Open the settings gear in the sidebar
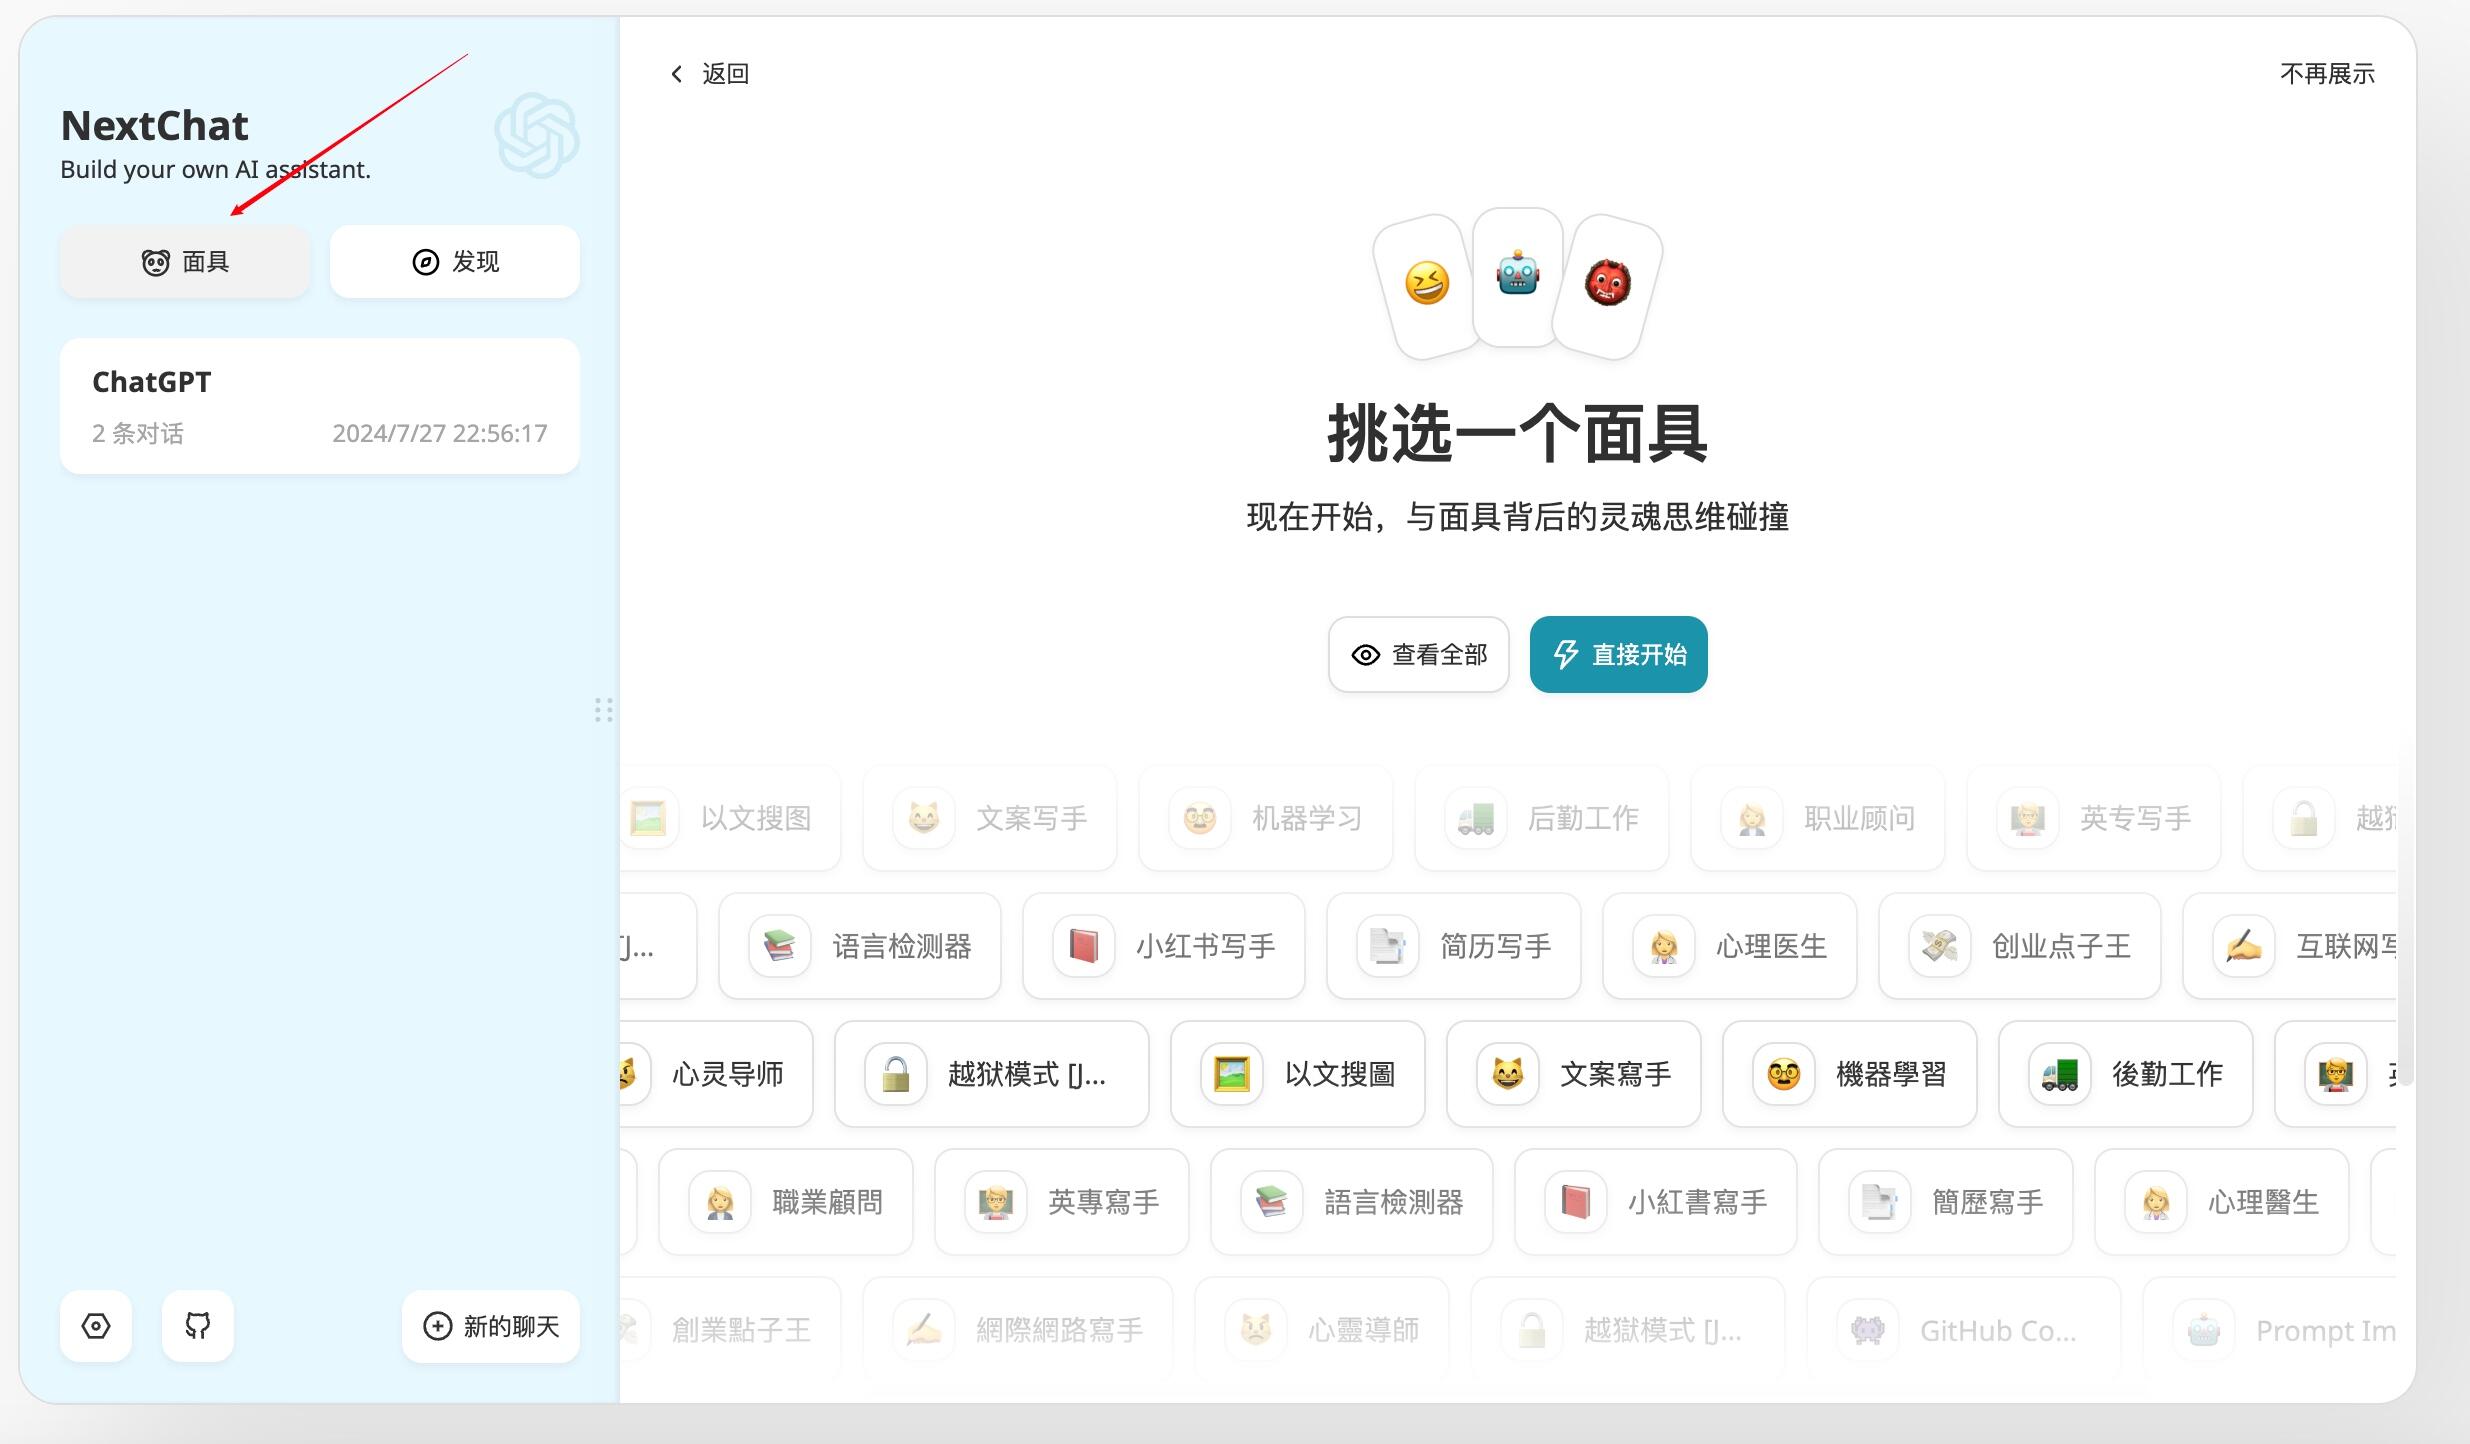 95,1326
